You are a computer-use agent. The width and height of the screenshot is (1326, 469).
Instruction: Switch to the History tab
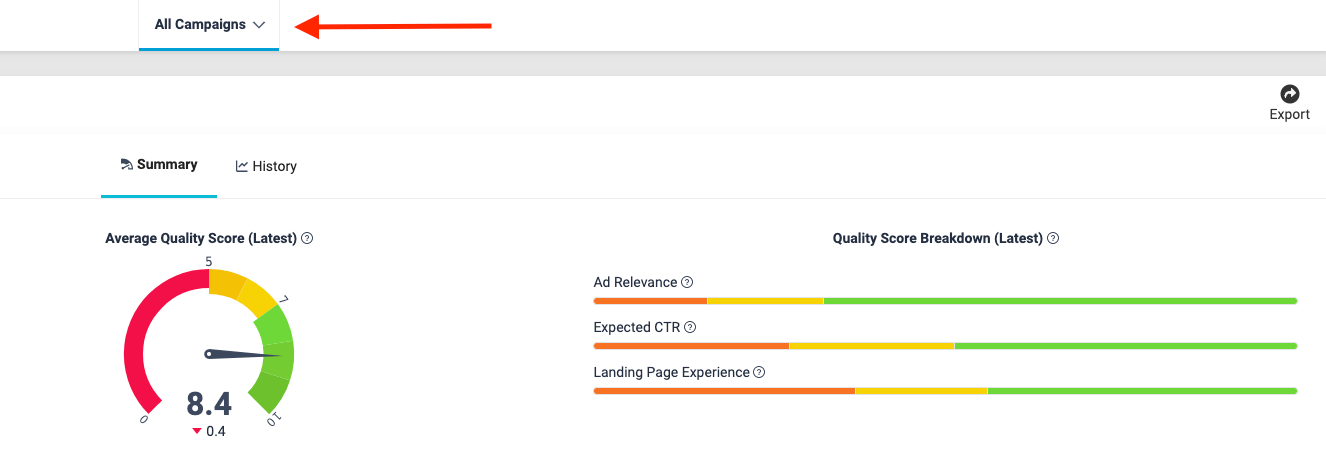pyautogui.click(x=274, y=166)
